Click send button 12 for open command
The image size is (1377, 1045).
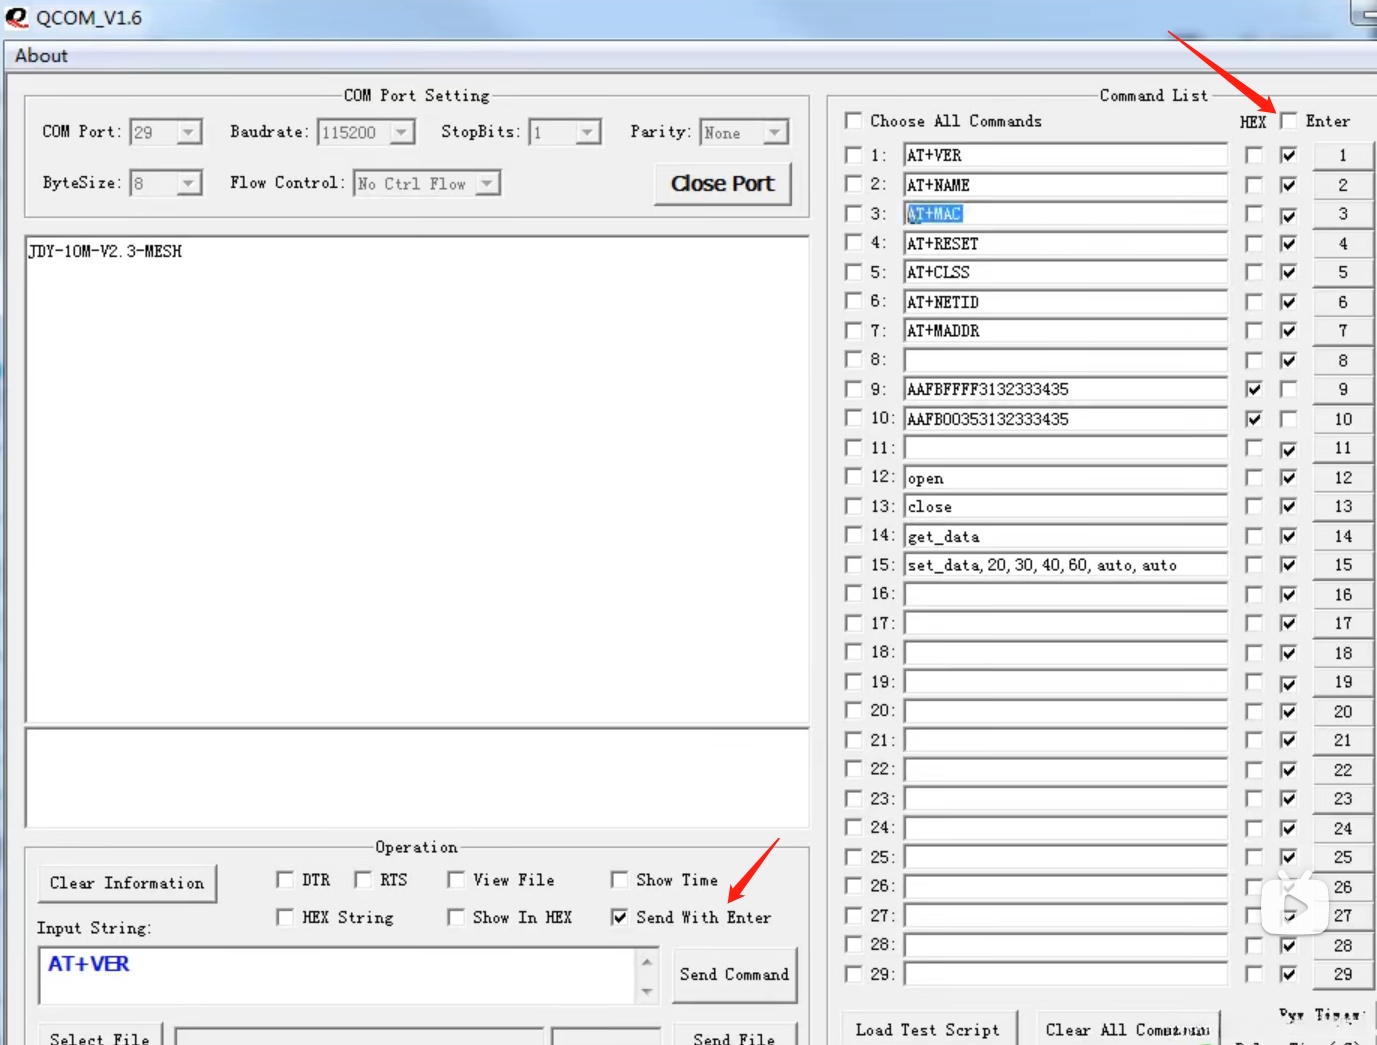click(1343, 478)
